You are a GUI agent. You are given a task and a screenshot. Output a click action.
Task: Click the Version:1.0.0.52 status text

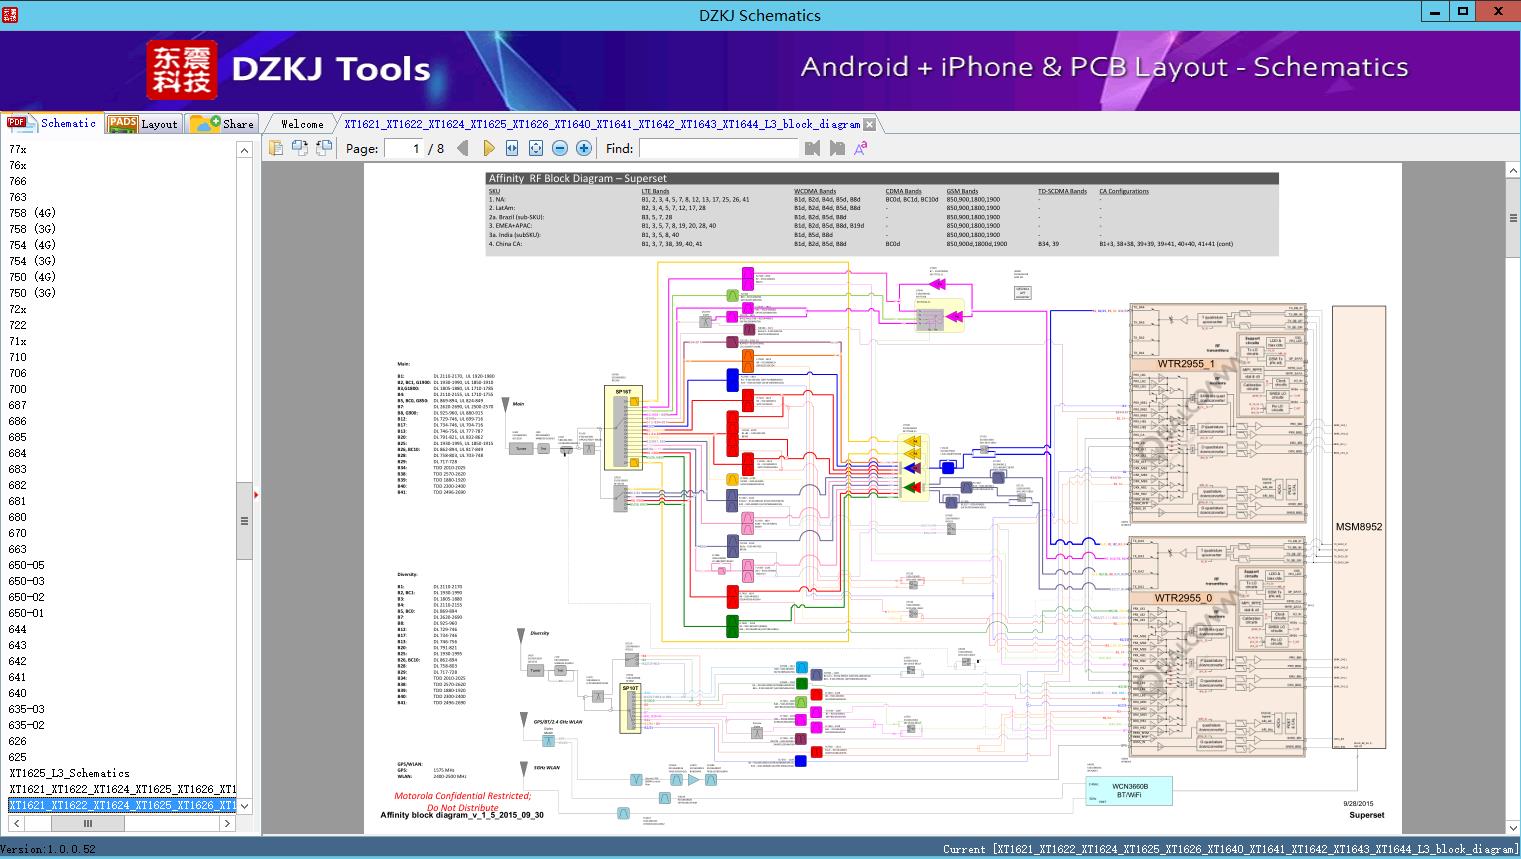(x=49, y=849)
